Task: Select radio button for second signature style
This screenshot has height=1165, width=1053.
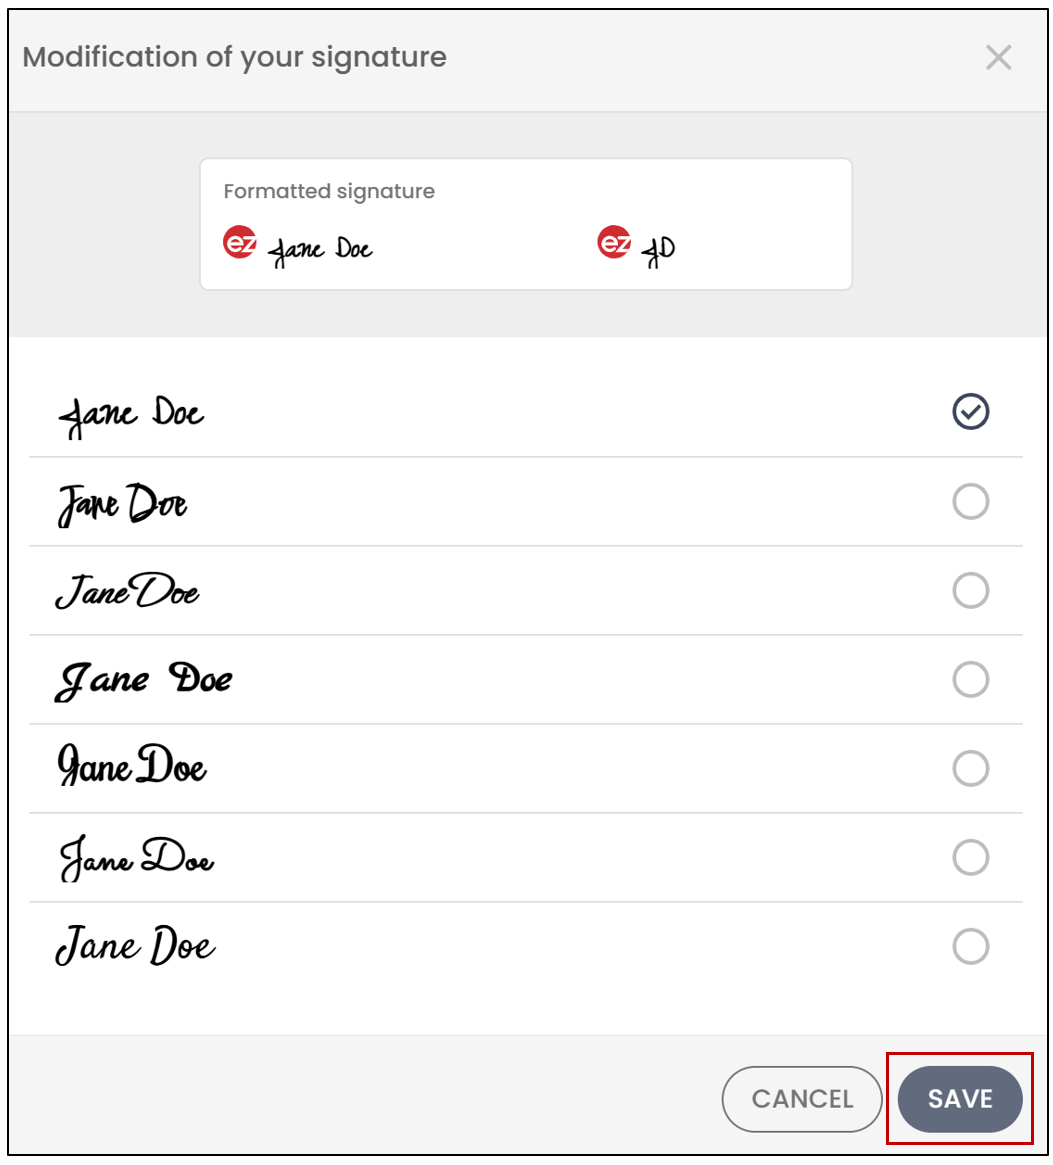Action: [971, 502]
